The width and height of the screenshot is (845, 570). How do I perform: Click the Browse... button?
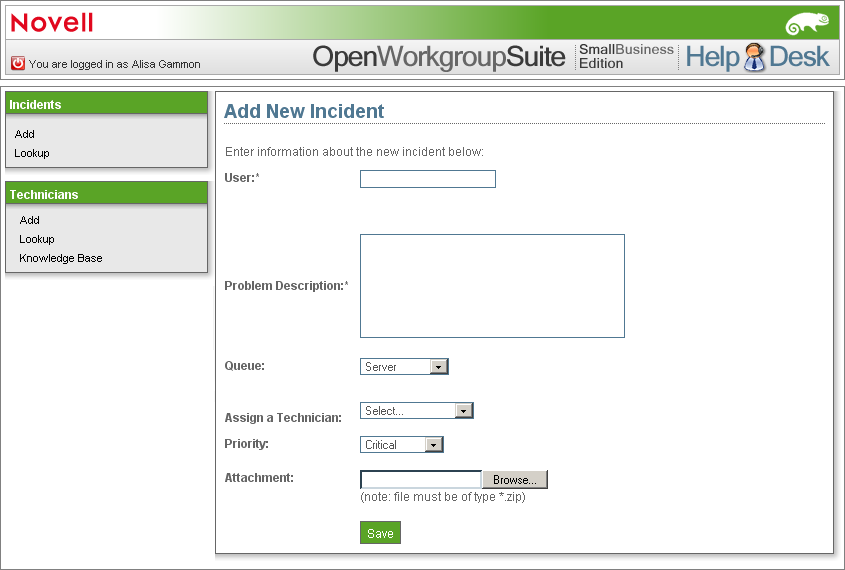click(515, 479)
